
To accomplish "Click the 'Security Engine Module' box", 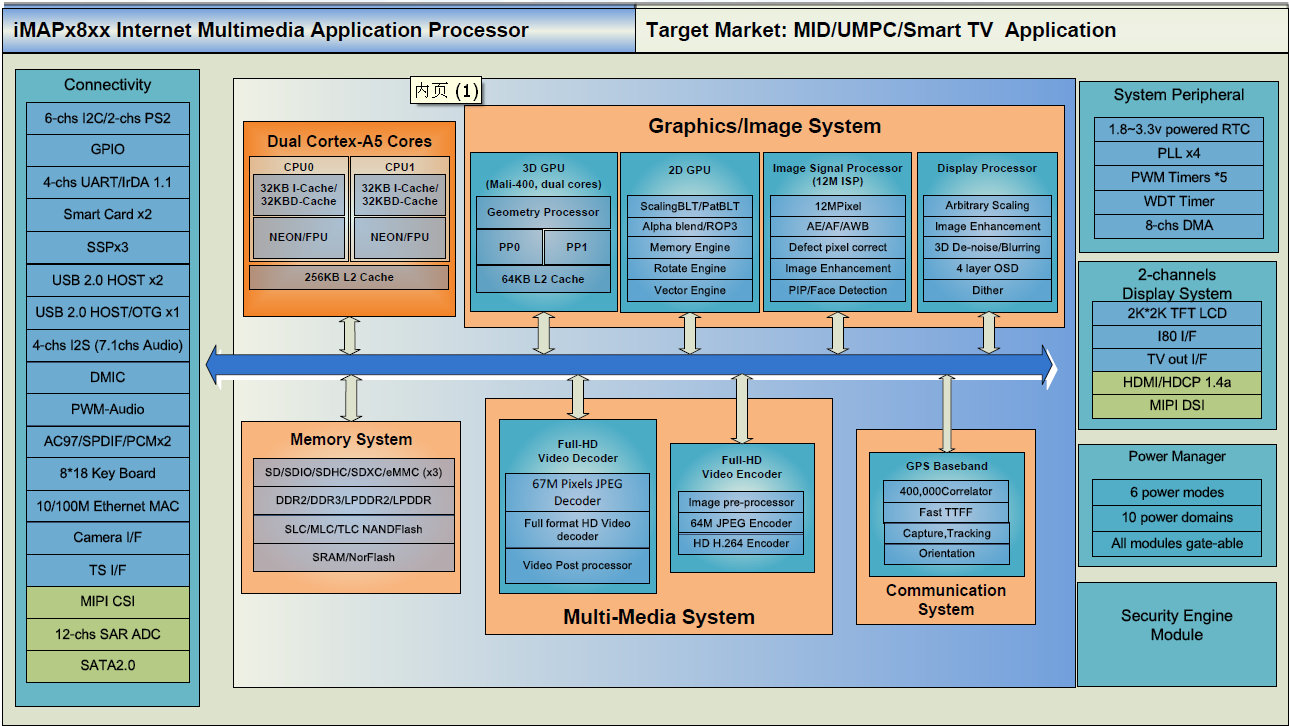I will (x=1176, y=634).
